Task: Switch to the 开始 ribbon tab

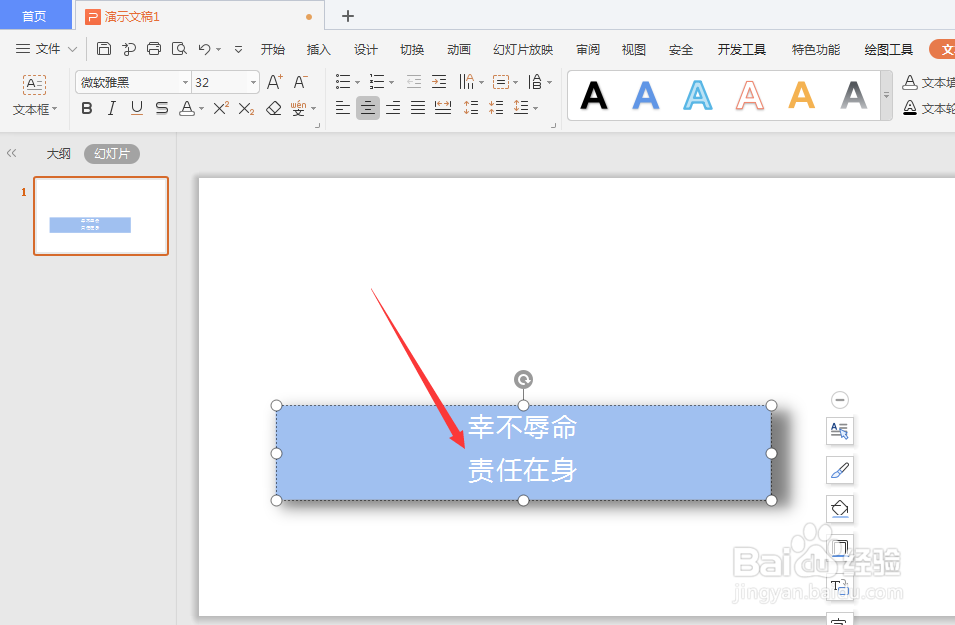Action: click(x=272, y=49)
